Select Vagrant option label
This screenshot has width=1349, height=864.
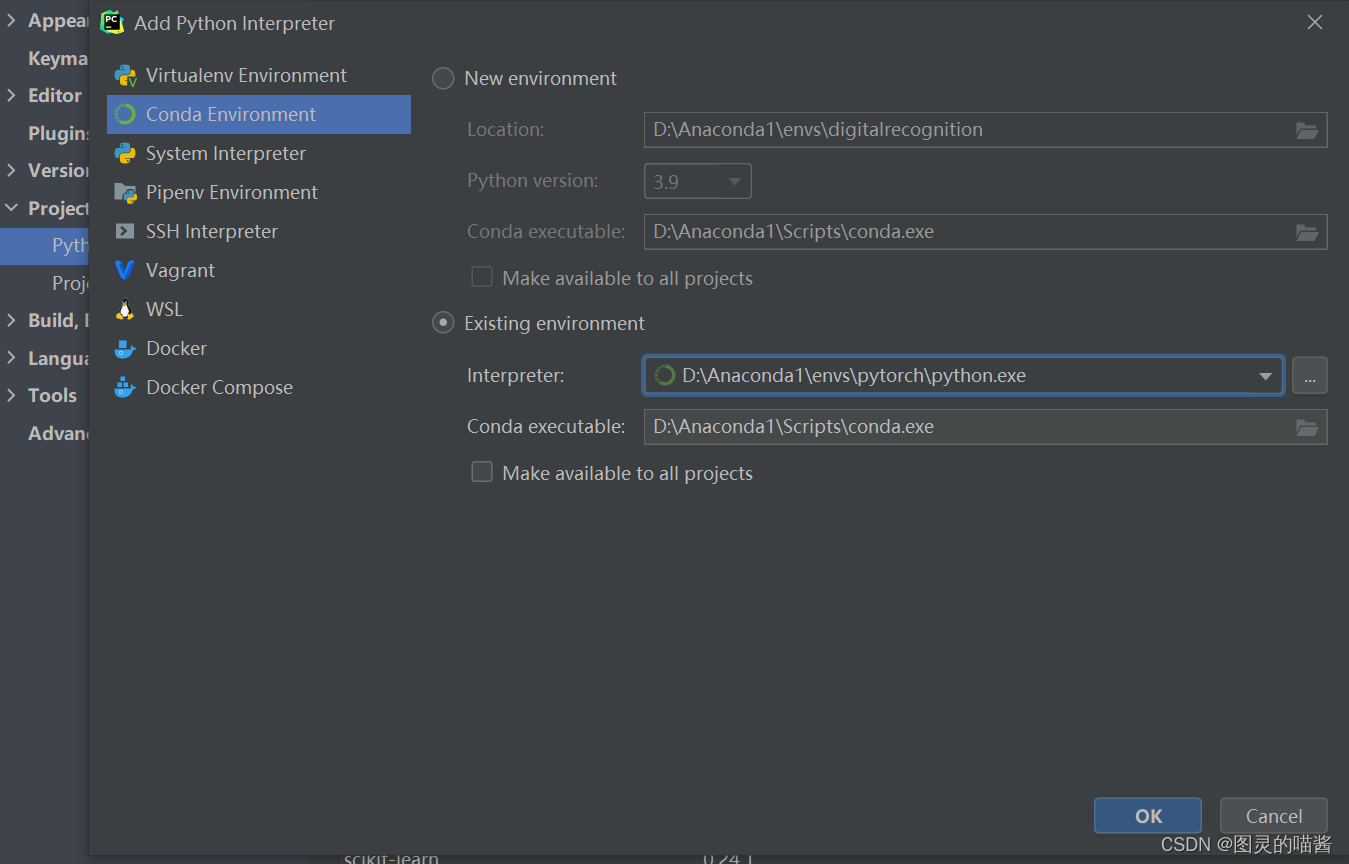pyautogui.click(x=181, y=271)
